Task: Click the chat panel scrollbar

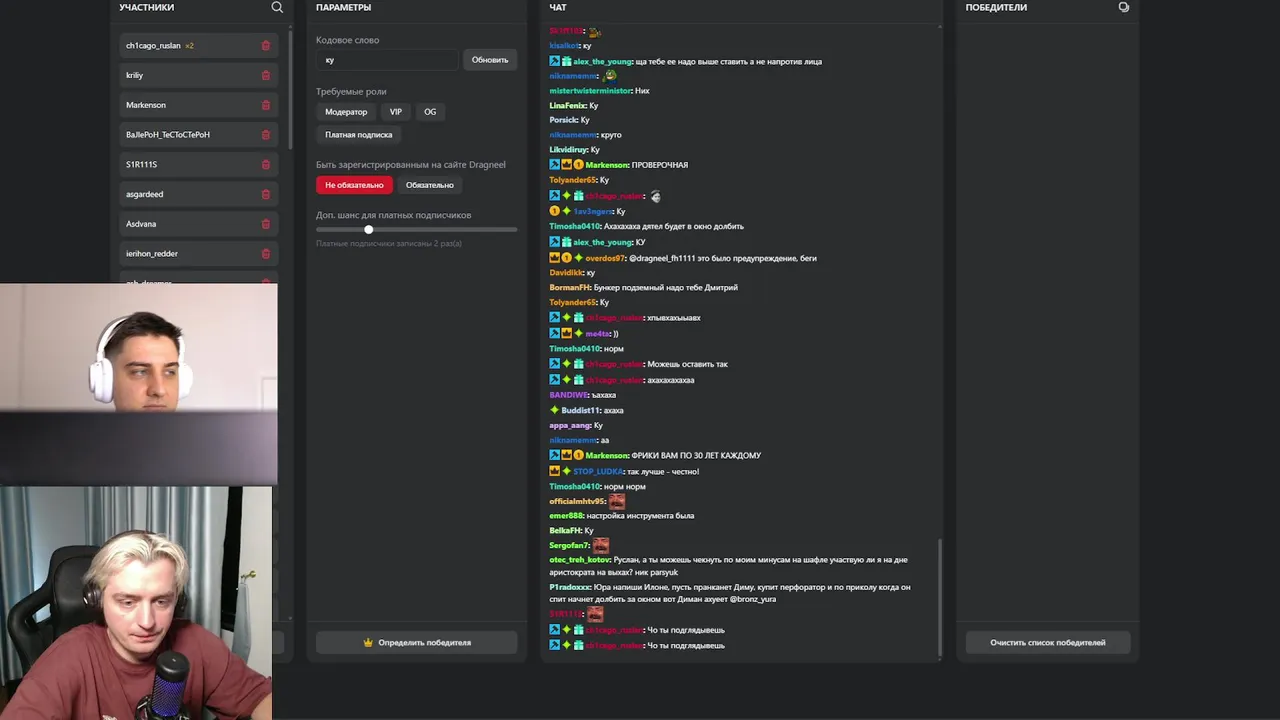Action: tap(939, 598)
